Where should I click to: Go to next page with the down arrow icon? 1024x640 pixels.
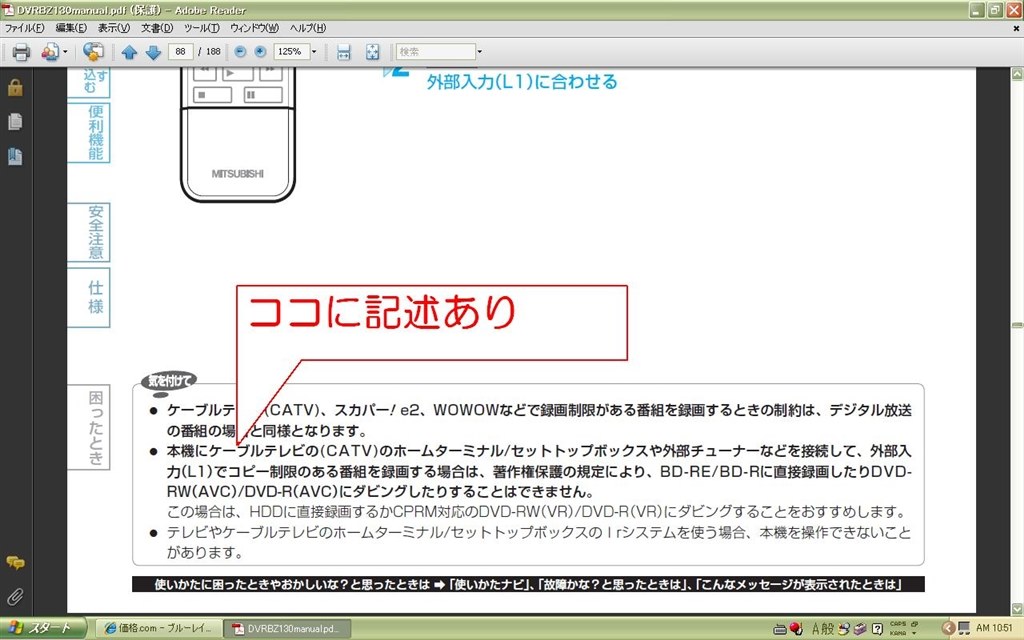pyautogui.click(x=154, y=51)
